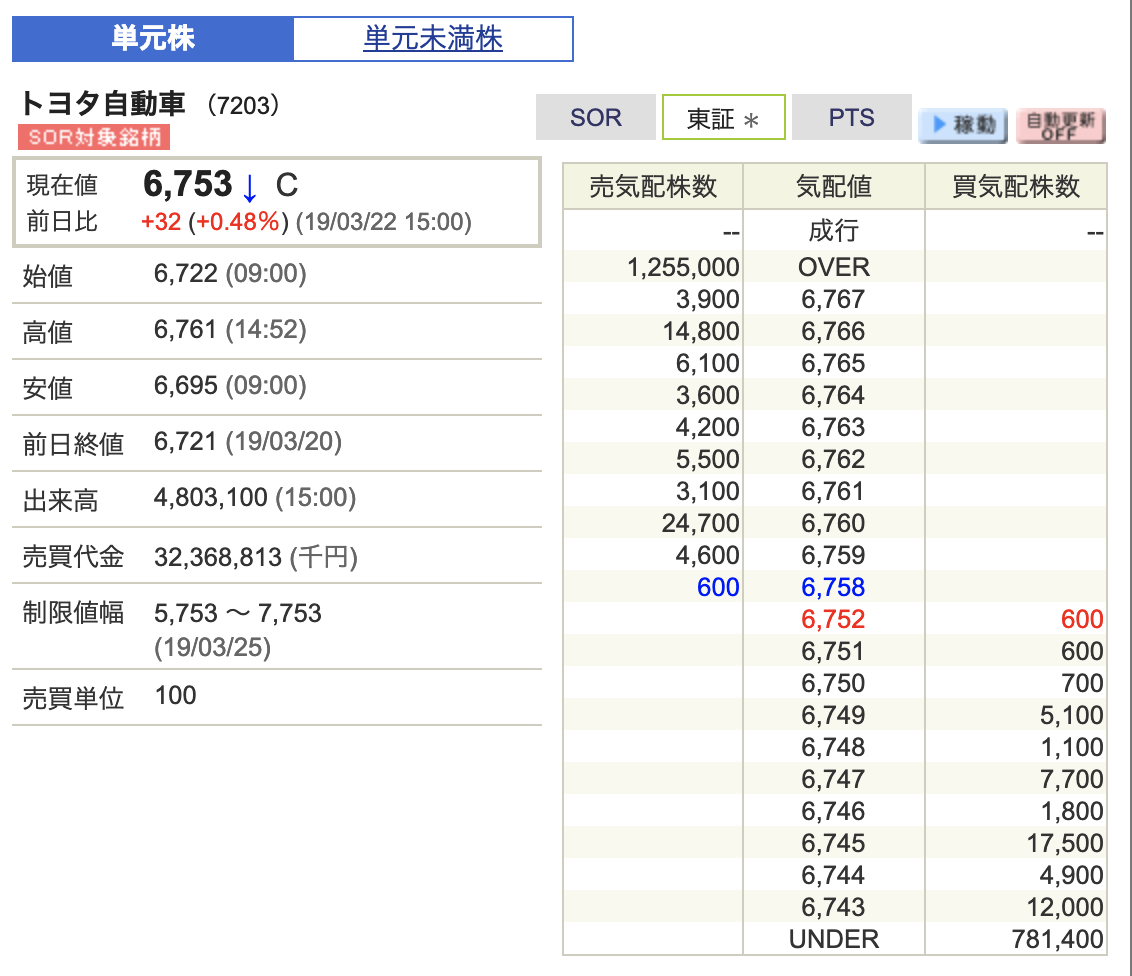Open the 単元未満株 tab link
The height and width of the screenshot is (976, 1132).
[433, 39]
